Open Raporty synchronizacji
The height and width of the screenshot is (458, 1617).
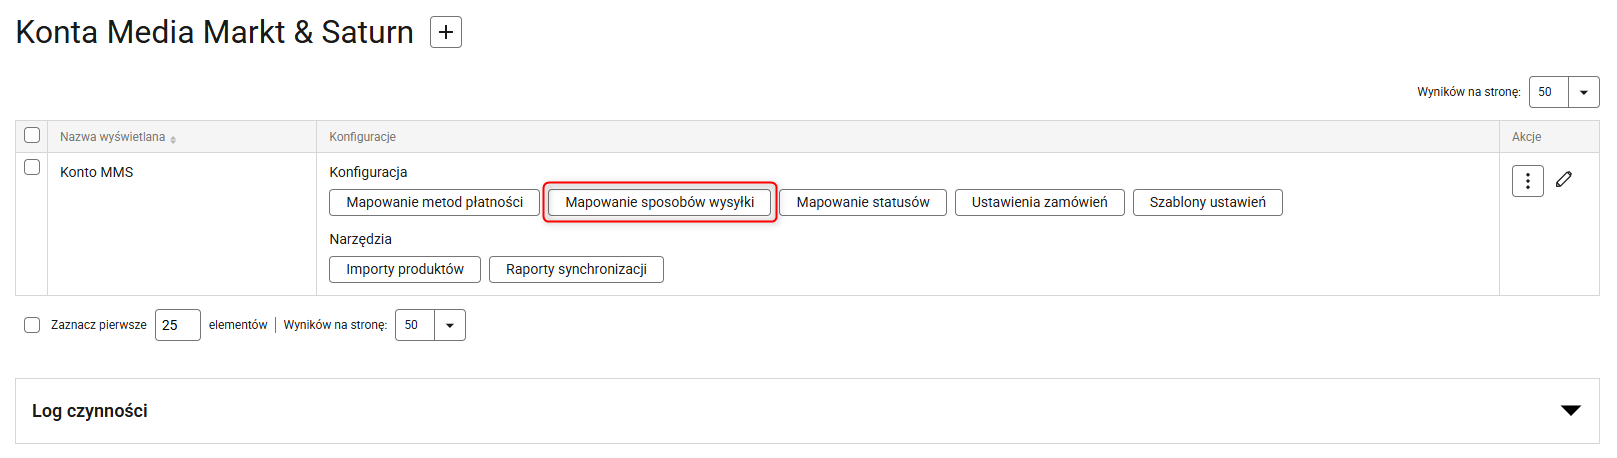pos(576,269)
